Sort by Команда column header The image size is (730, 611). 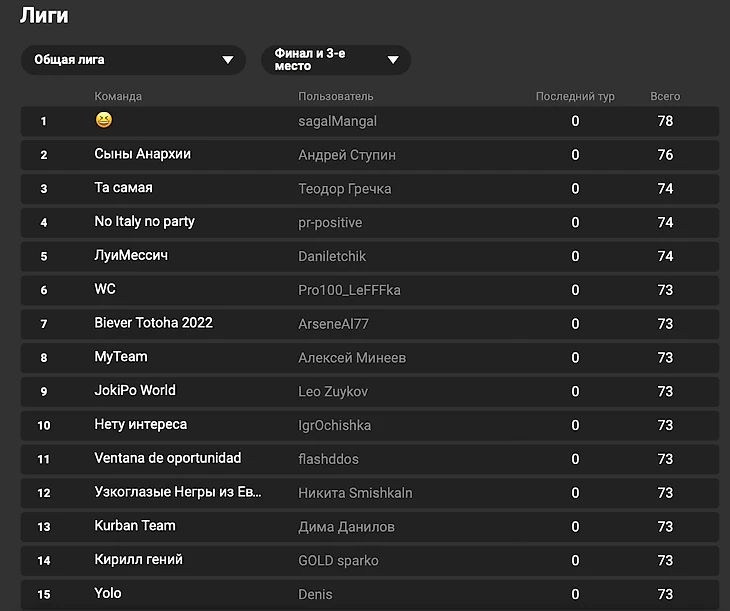118,97
